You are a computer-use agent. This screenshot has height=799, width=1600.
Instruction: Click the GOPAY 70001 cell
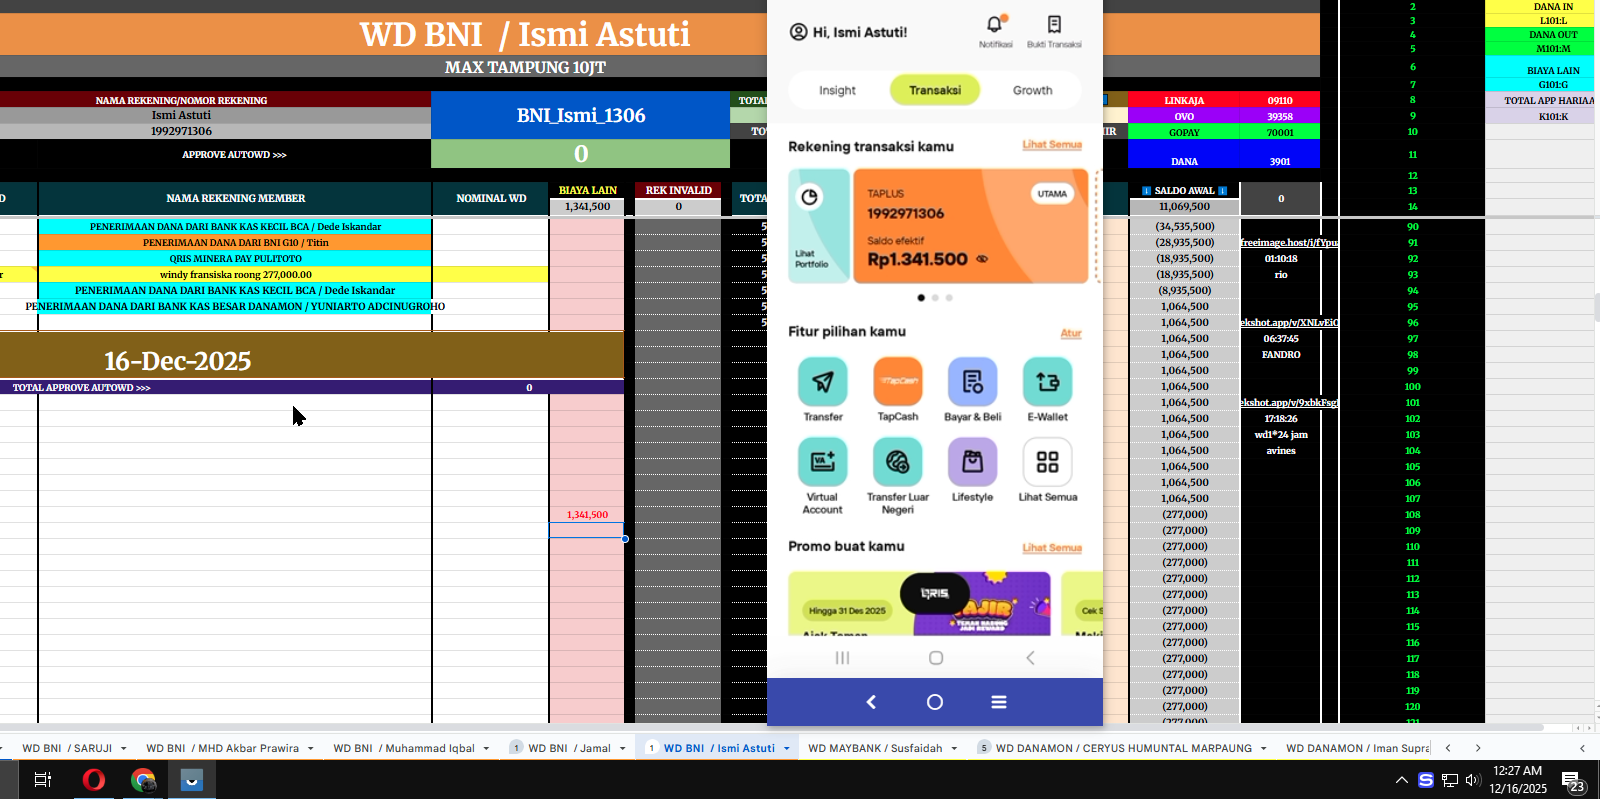pyautogui.click(x=1224, y=132)
